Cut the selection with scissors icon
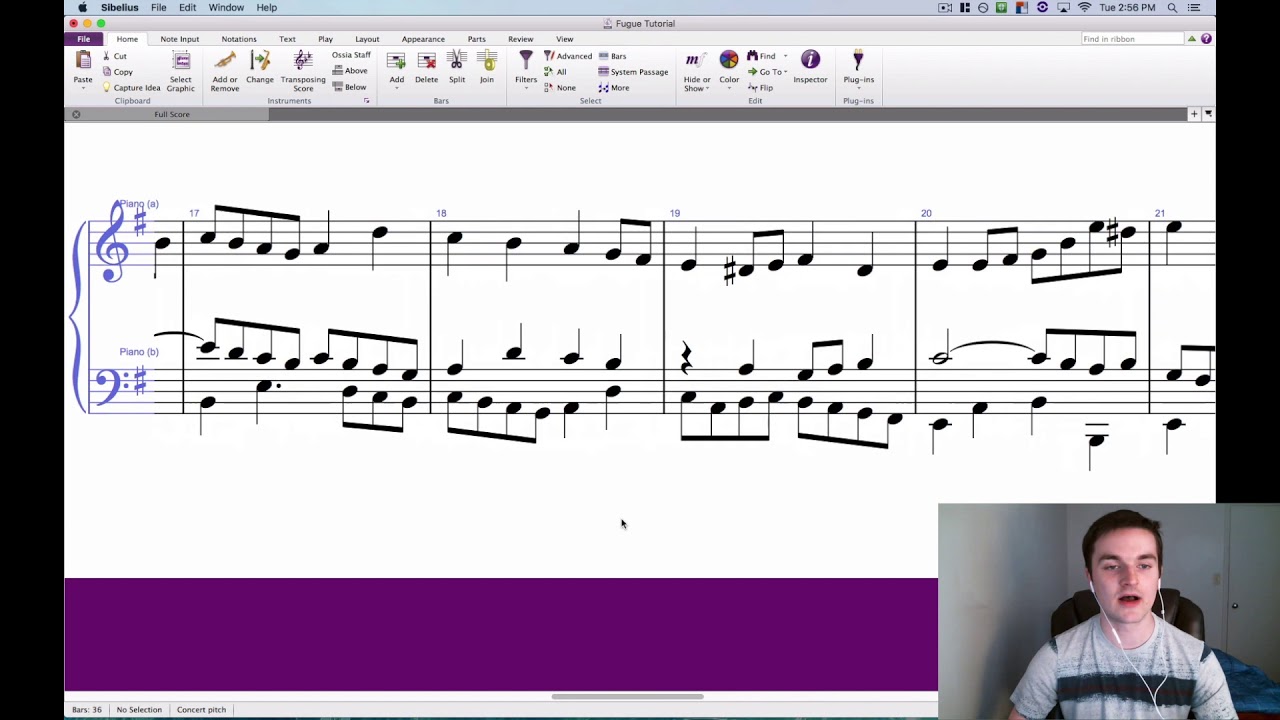Viewport: 1280px width, 720px height. [107, 56]
